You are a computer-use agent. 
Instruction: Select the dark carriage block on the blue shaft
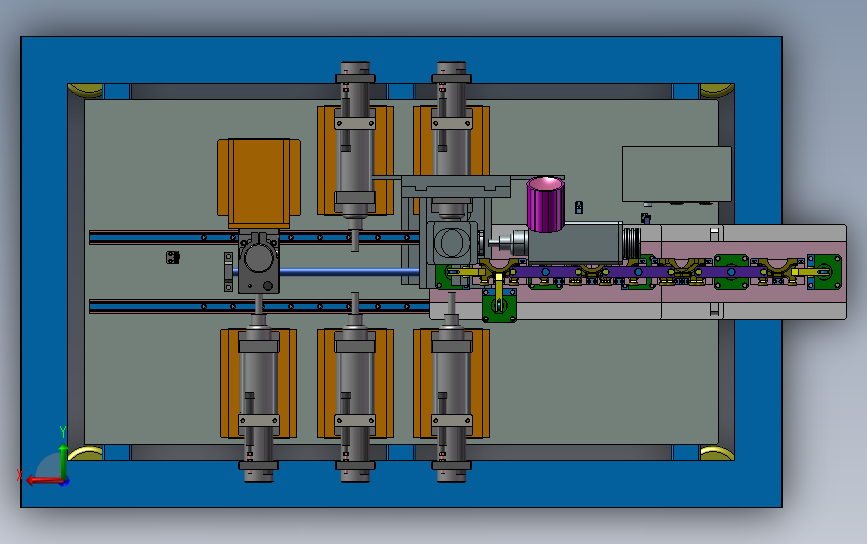pos(259,263)
